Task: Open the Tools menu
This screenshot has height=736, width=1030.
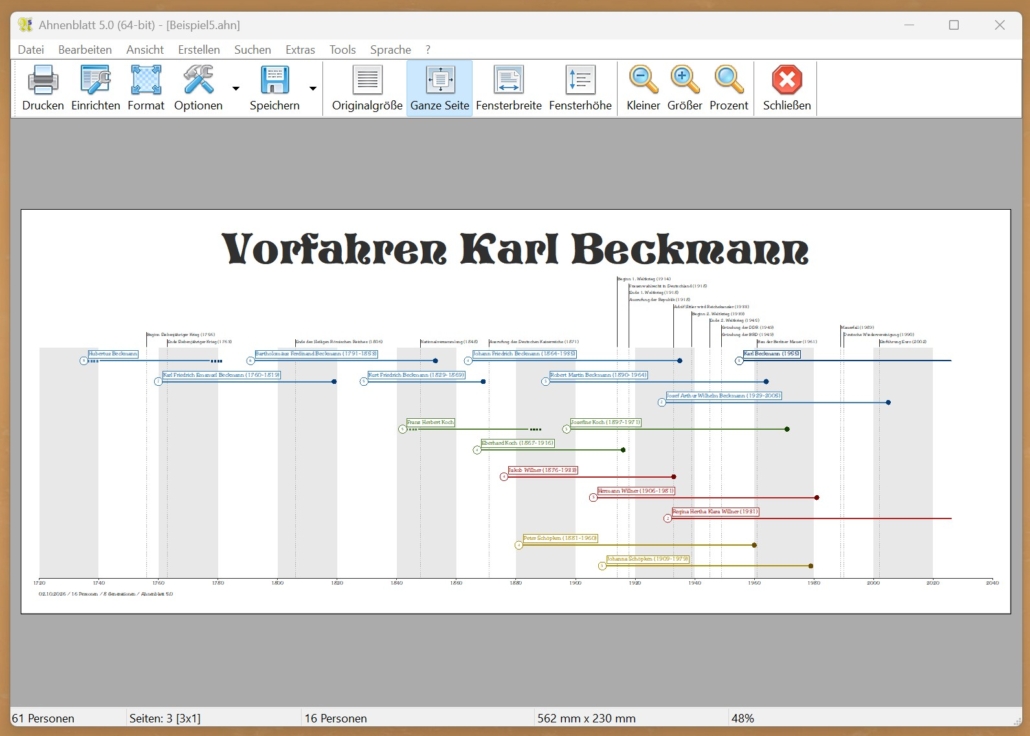Action: coord(342,49)
